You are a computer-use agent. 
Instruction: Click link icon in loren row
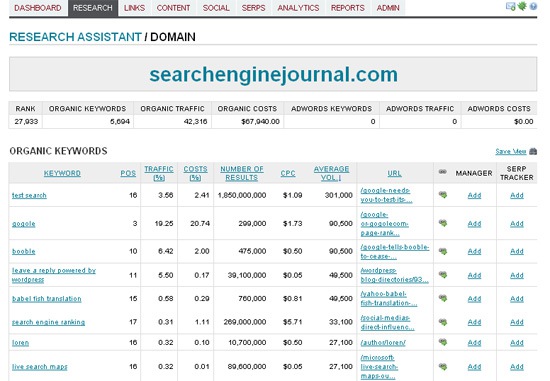click(x=443, y=342)
